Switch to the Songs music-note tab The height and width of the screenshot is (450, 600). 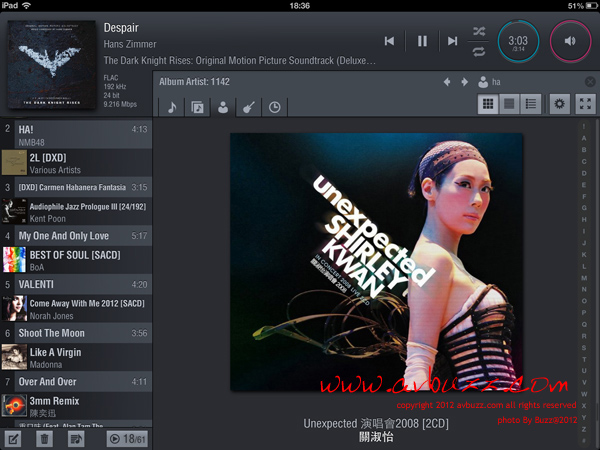pyautogui.click(x=171, y=106)
